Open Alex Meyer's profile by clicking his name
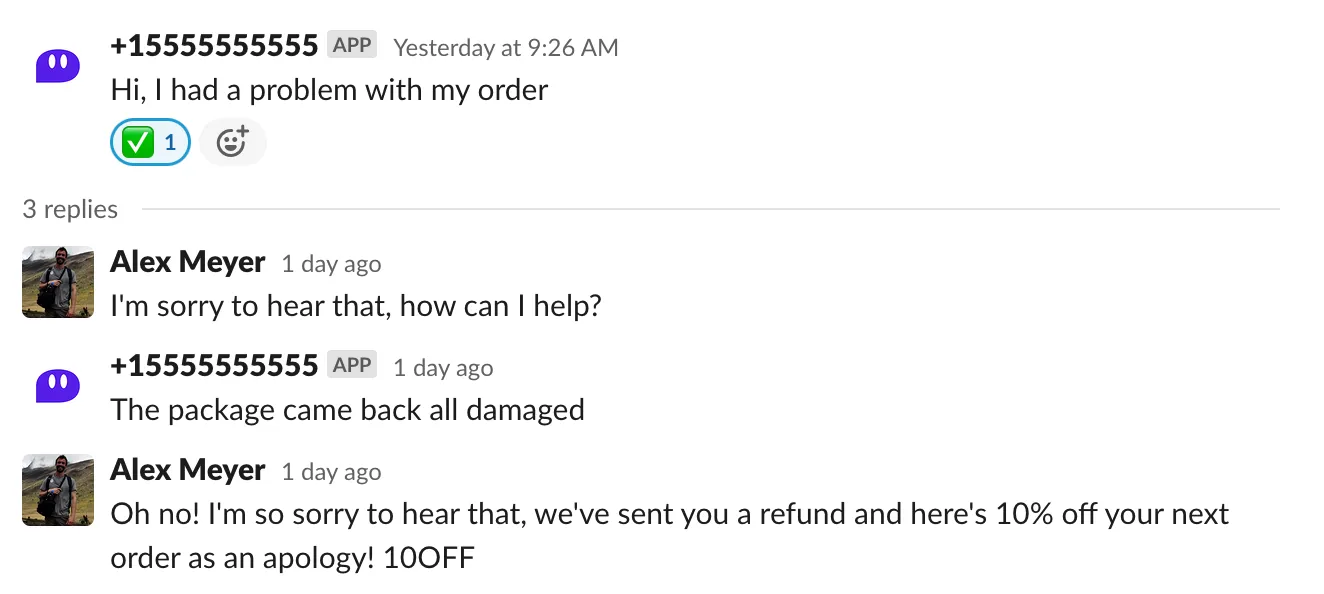The image size is (1324, 594). [187, 262]
